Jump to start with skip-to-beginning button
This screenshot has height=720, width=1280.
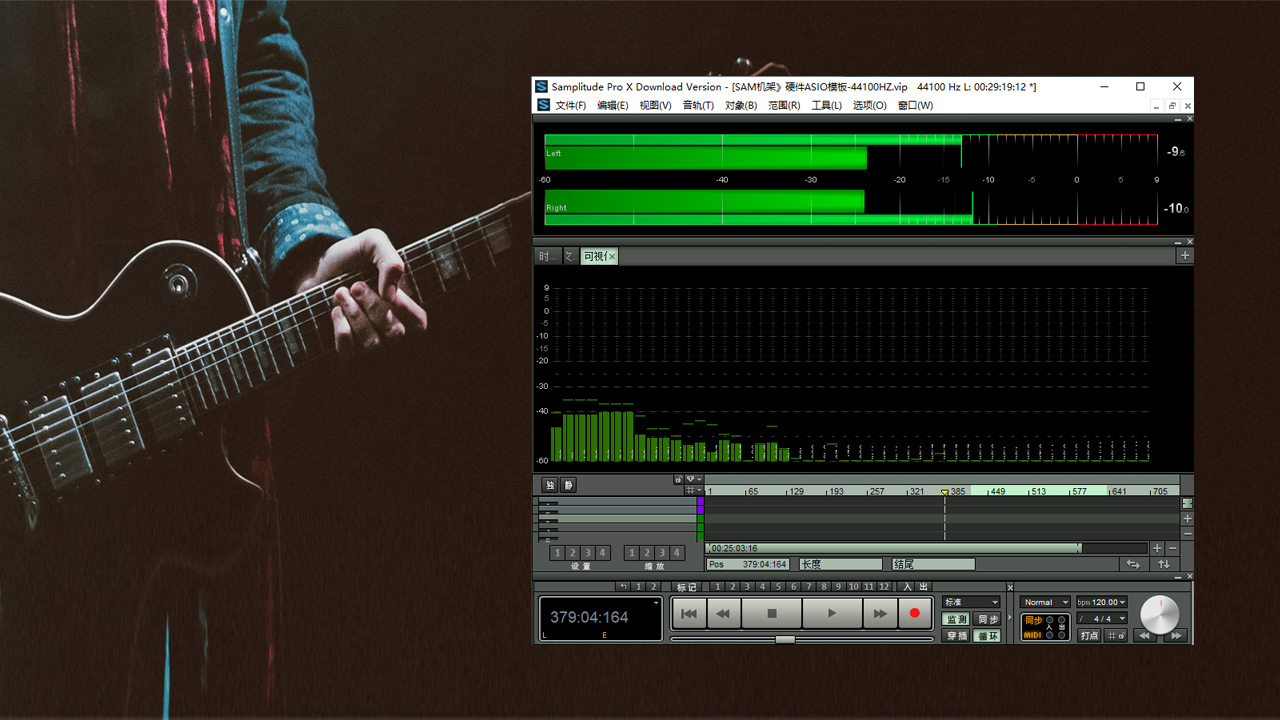[689, 613]
